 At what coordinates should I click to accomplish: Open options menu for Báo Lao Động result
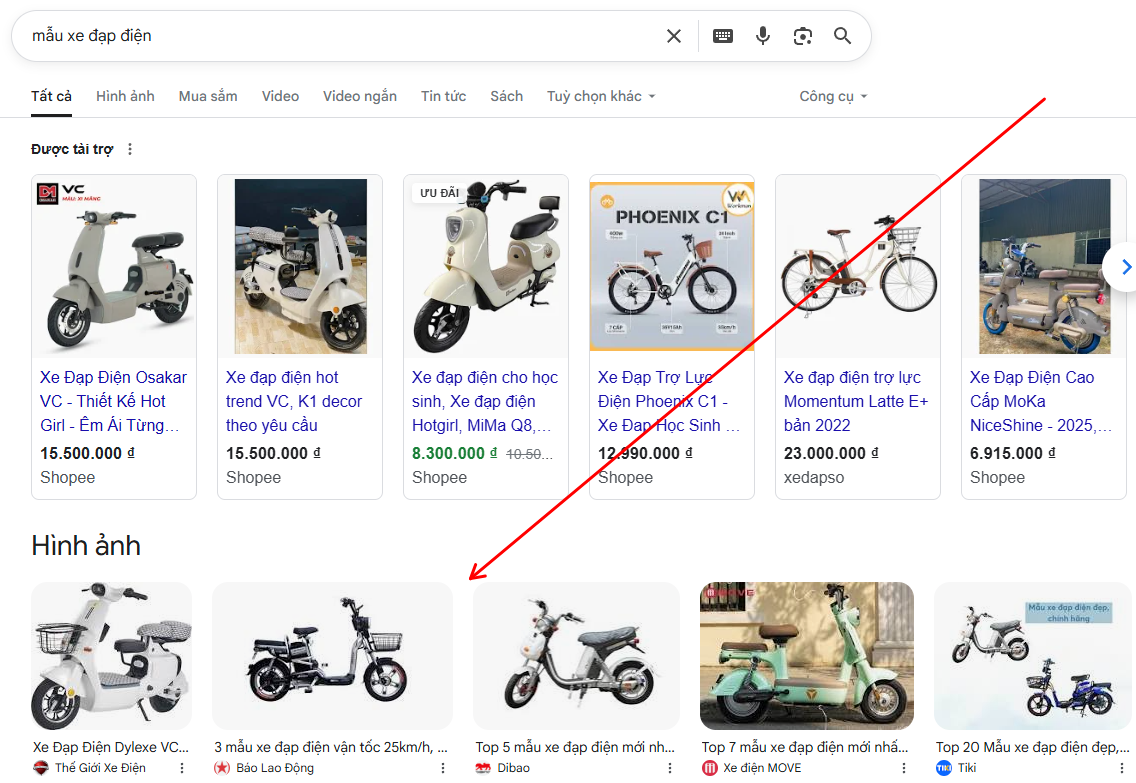click(x=443, y=768)
